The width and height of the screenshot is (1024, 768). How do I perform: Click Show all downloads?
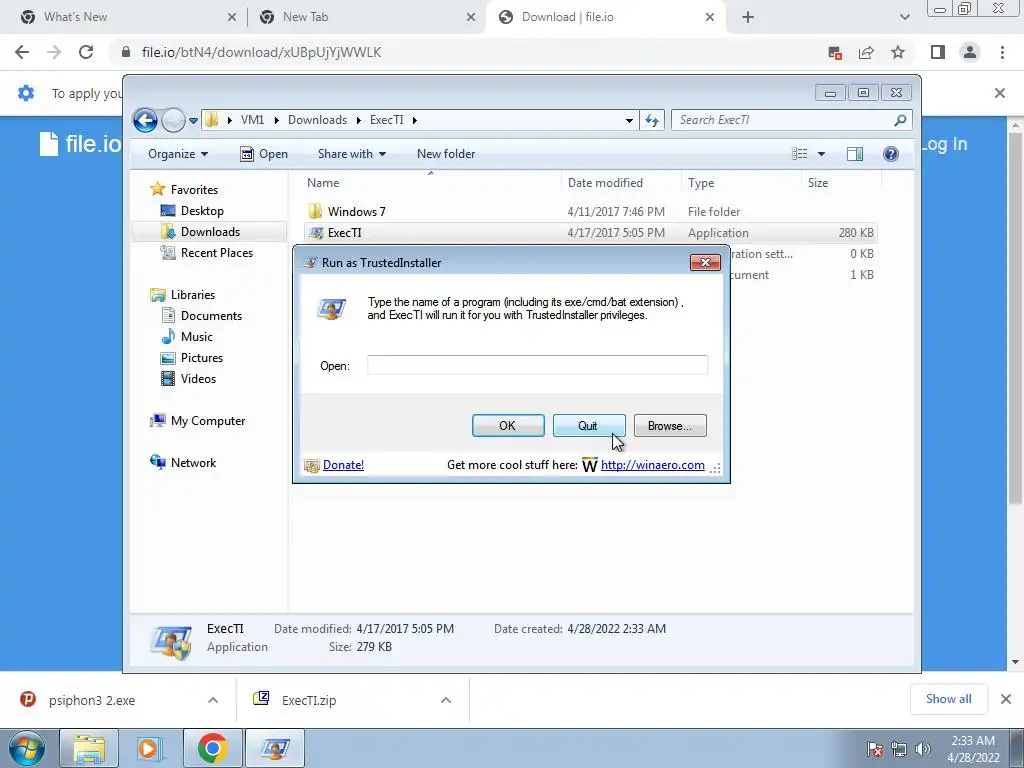point(948,699)
